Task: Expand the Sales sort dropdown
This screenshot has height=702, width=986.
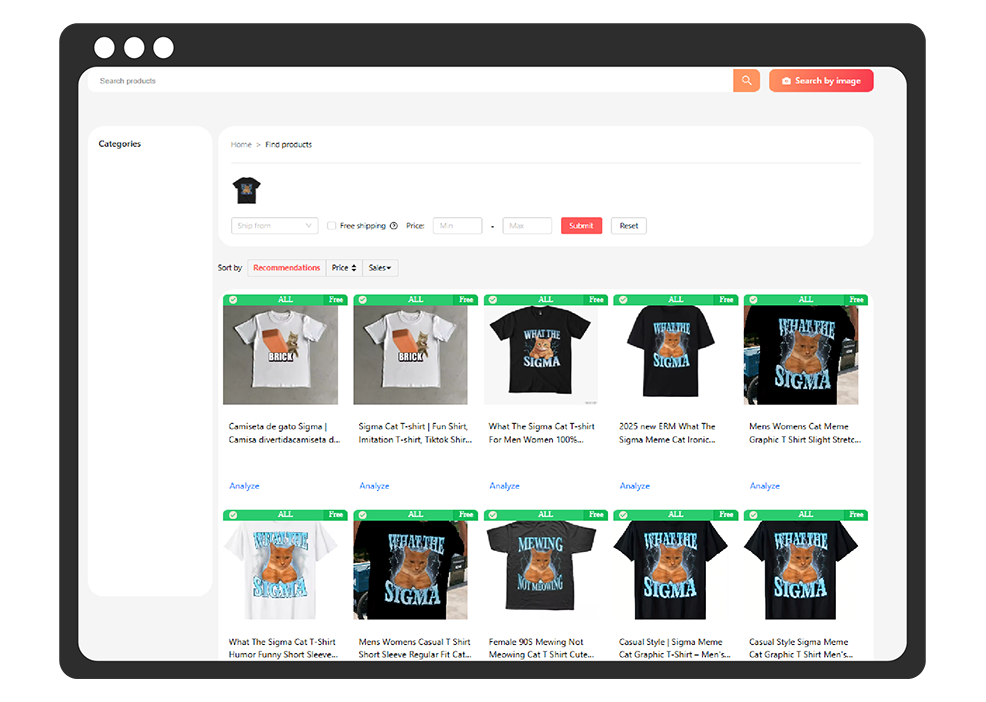Action: [380, 268]
